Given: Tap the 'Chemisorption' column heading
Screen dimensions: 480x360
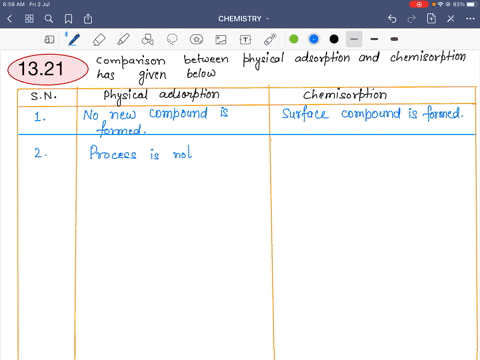Looking at the screenshot, I should [345, 95].
